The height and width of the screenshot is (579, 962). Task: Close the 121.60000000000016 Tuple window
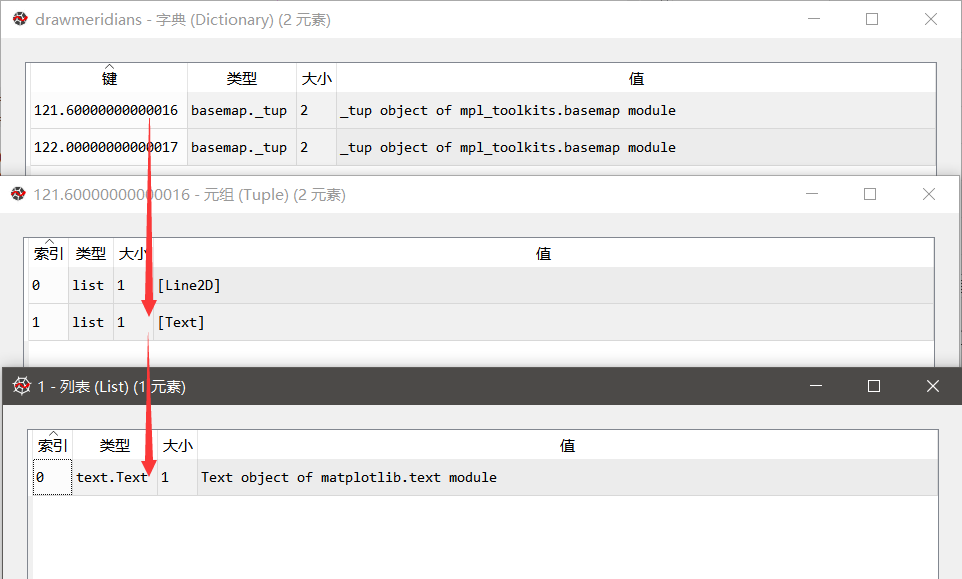929,194
